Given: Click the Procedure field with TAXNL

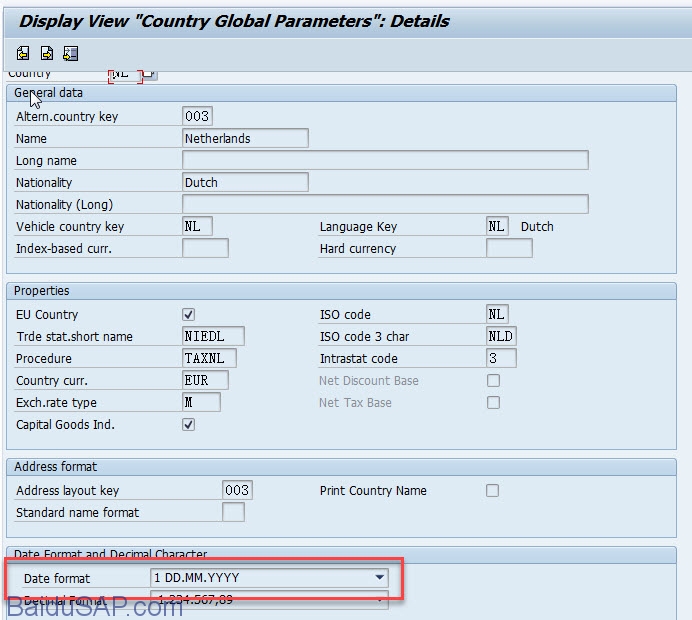Looking at the screenshot, I should 213,359.
